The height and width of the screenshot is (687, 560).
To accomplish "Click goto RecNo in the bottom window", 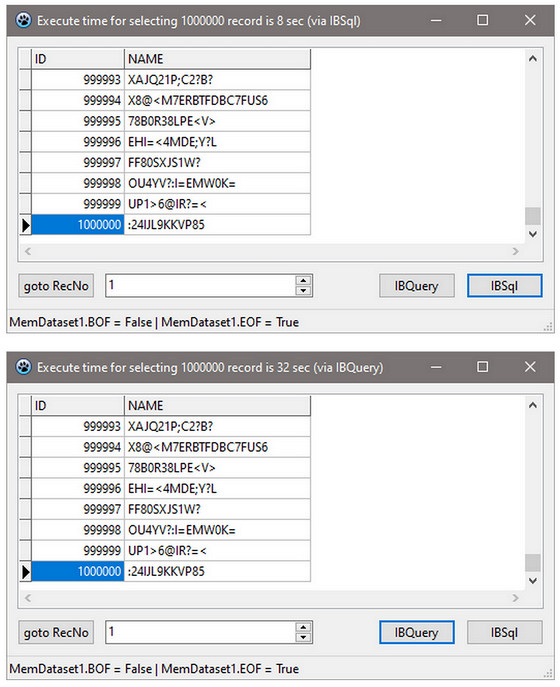I will [x=56, y=632].
